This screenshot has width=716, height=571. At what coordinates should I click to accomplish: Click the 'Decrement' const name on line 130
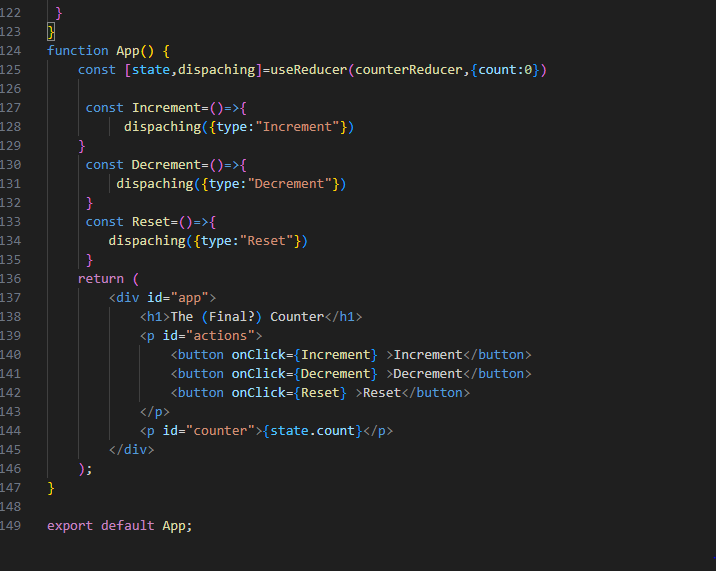166,165
